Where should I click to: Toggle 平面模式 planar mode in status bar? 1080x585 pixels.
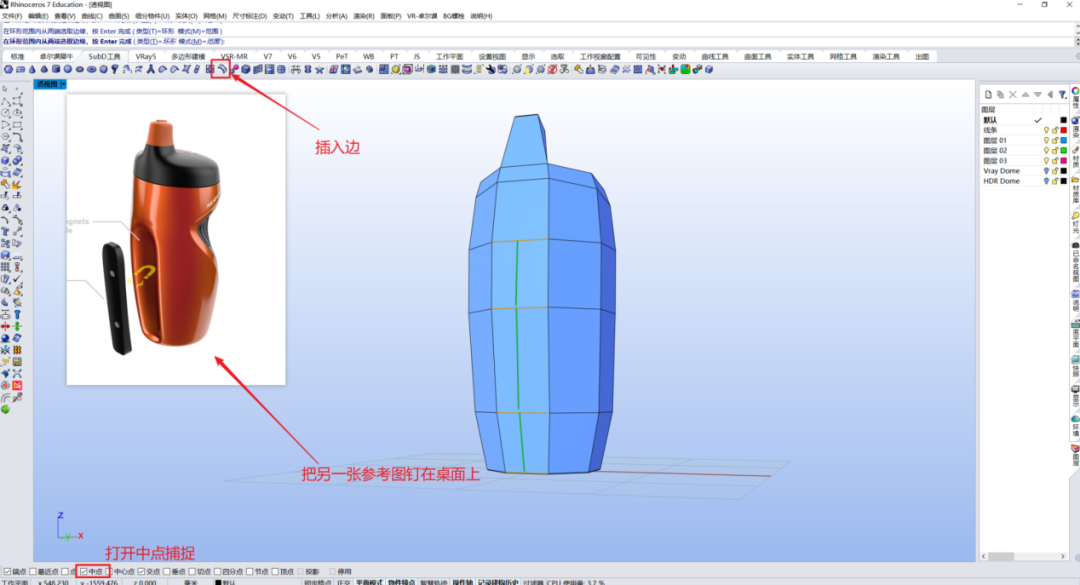click(x=368, y=582)
